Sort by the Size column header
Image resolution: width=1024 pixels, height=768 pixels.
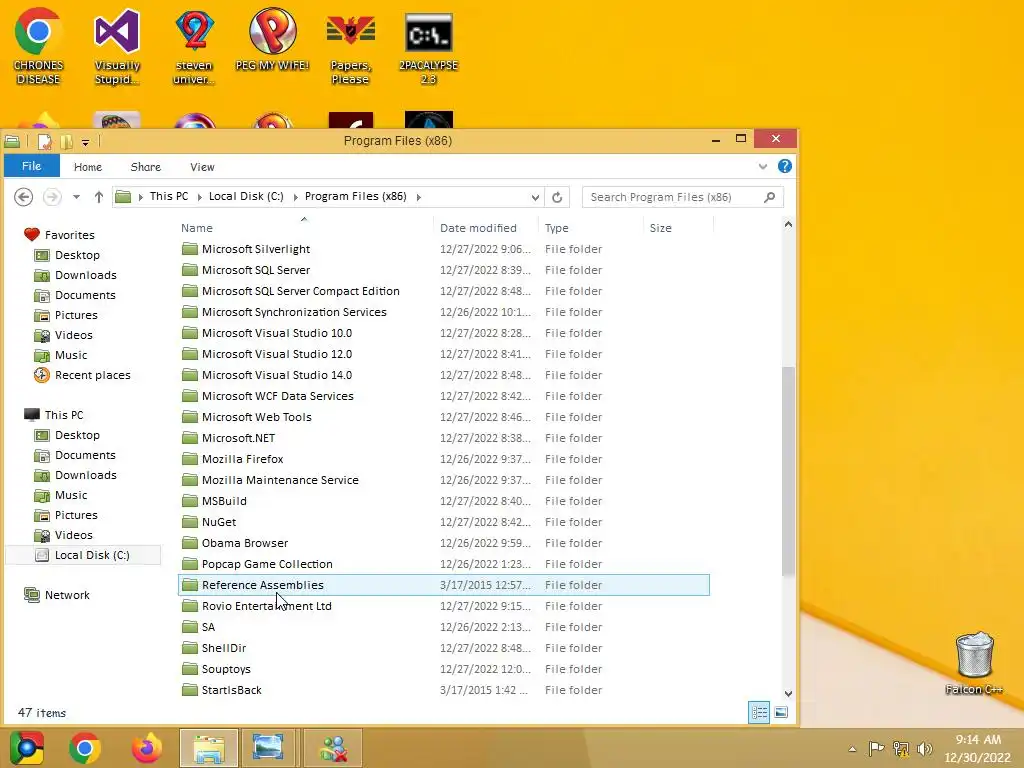pyautogui.click(x=678, y=228)
